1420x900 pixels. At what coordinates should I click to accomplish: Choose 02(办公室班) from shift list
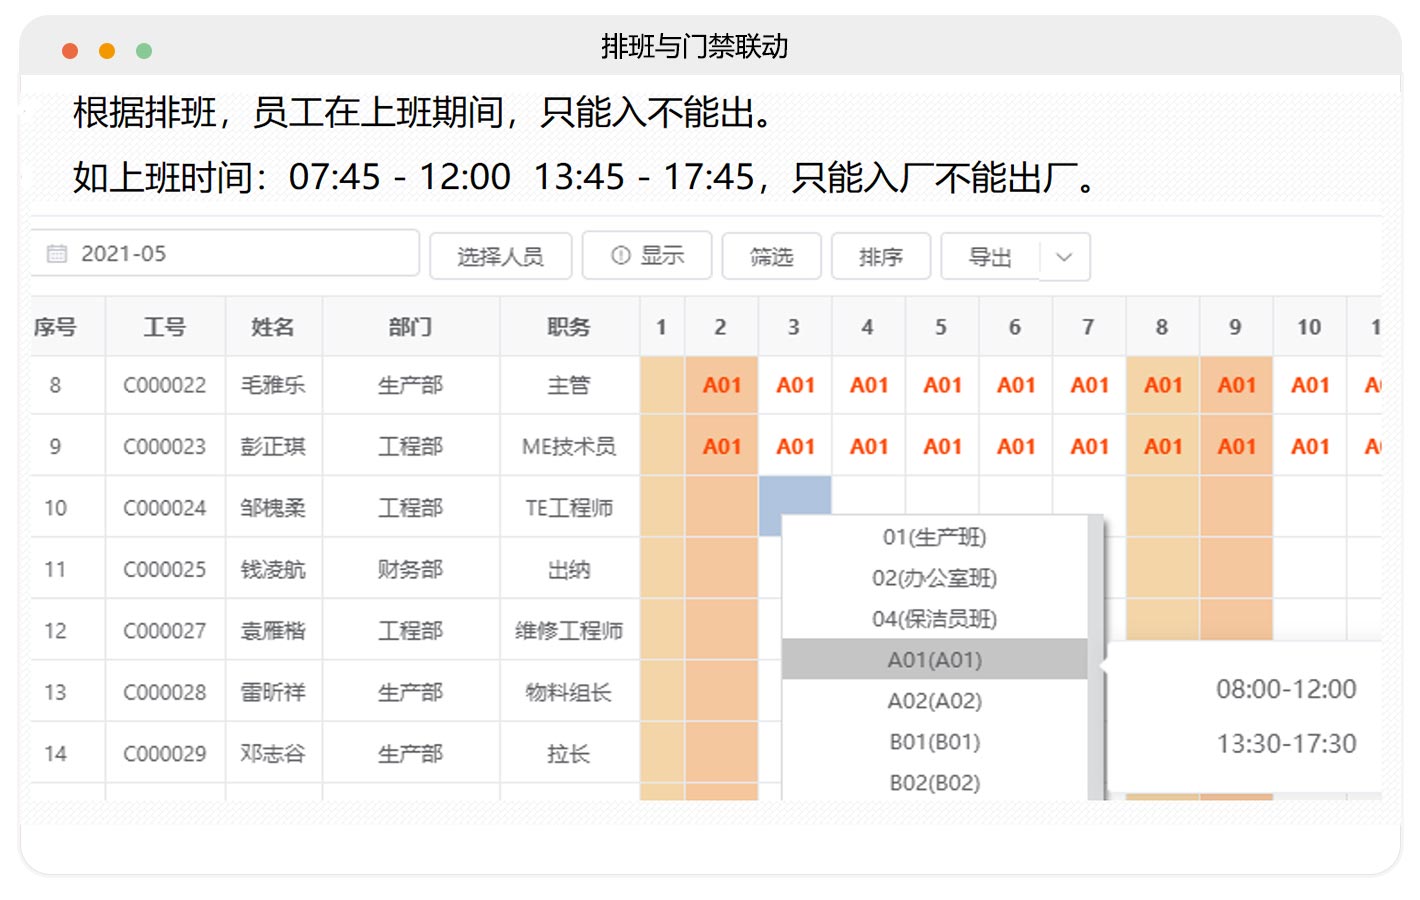934,578
